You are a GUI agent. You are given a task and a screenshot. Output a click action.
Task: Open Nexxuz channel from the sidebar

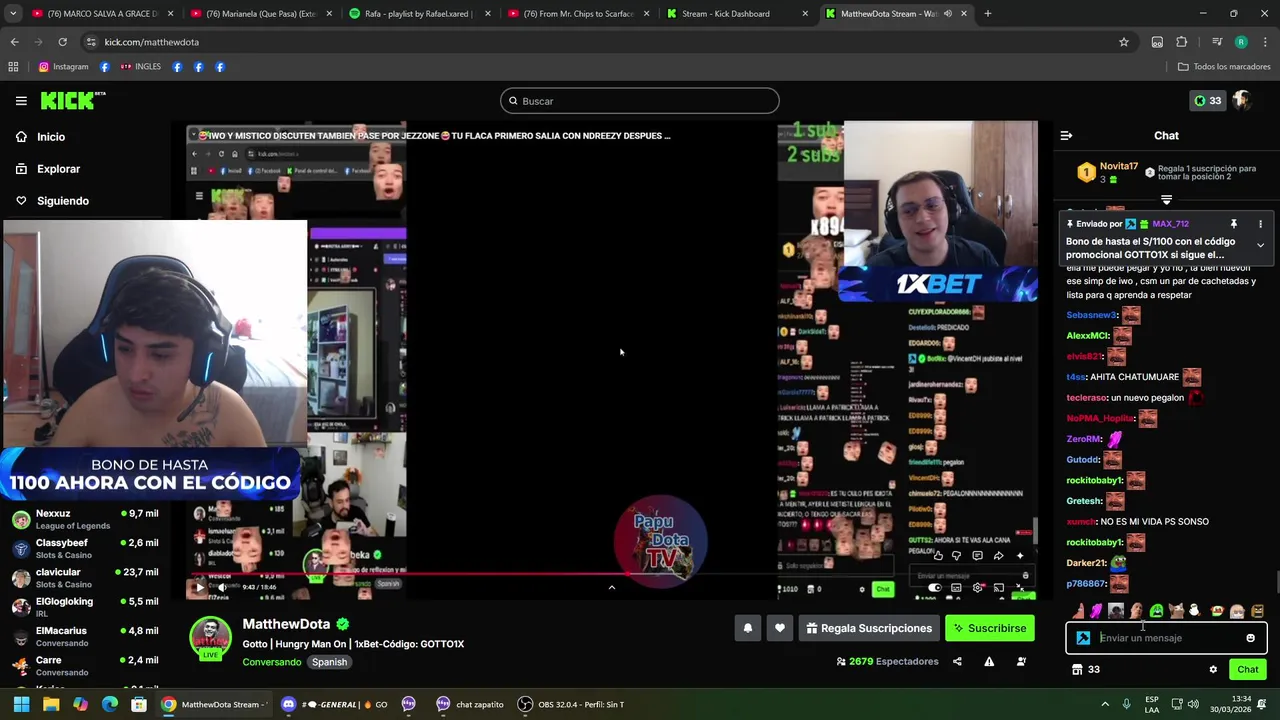coord(85,519)
